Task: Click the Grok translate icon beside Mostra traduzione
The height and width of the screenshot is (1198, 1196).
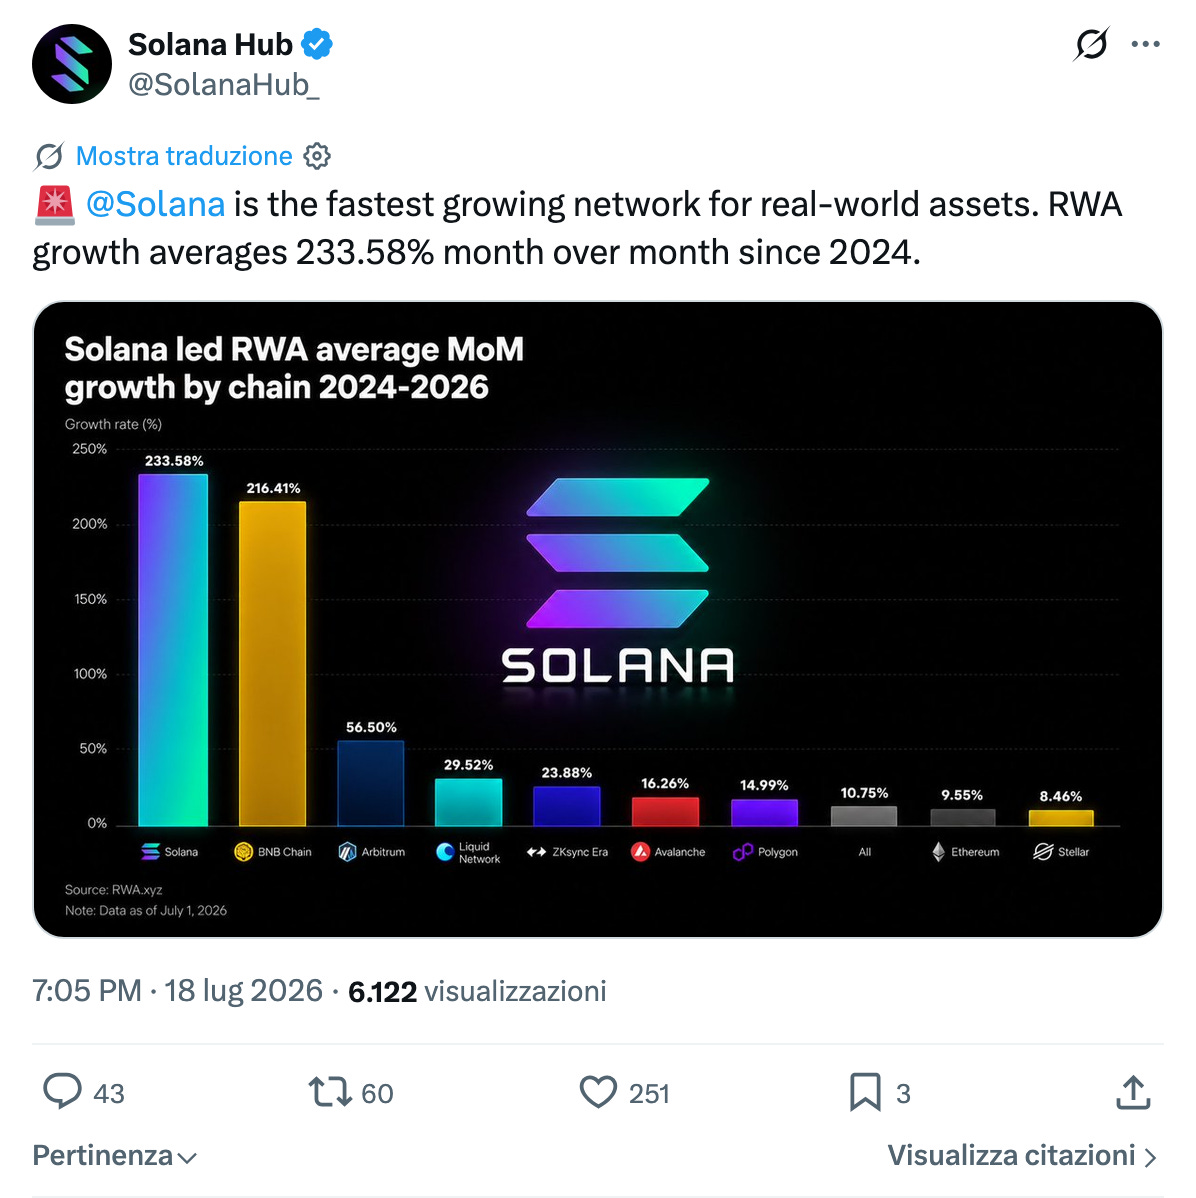Action: [49, 156]
